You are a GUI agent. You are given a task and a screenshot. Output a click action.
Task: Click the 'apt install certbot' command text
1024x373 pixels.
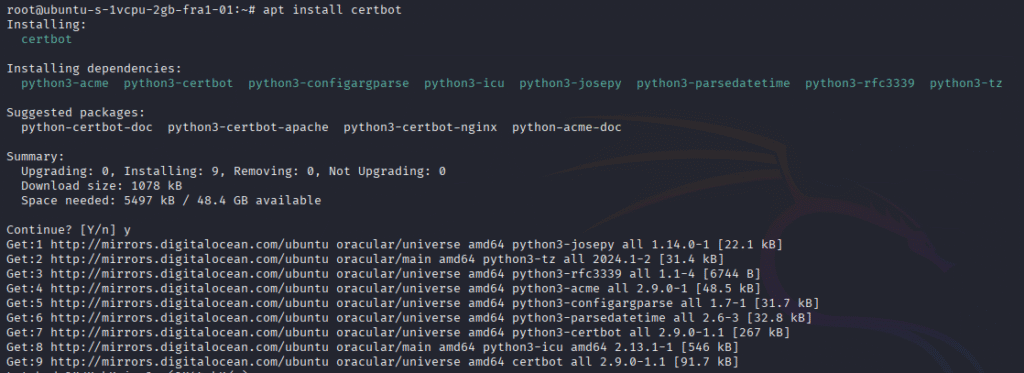(x=332, y=10)
